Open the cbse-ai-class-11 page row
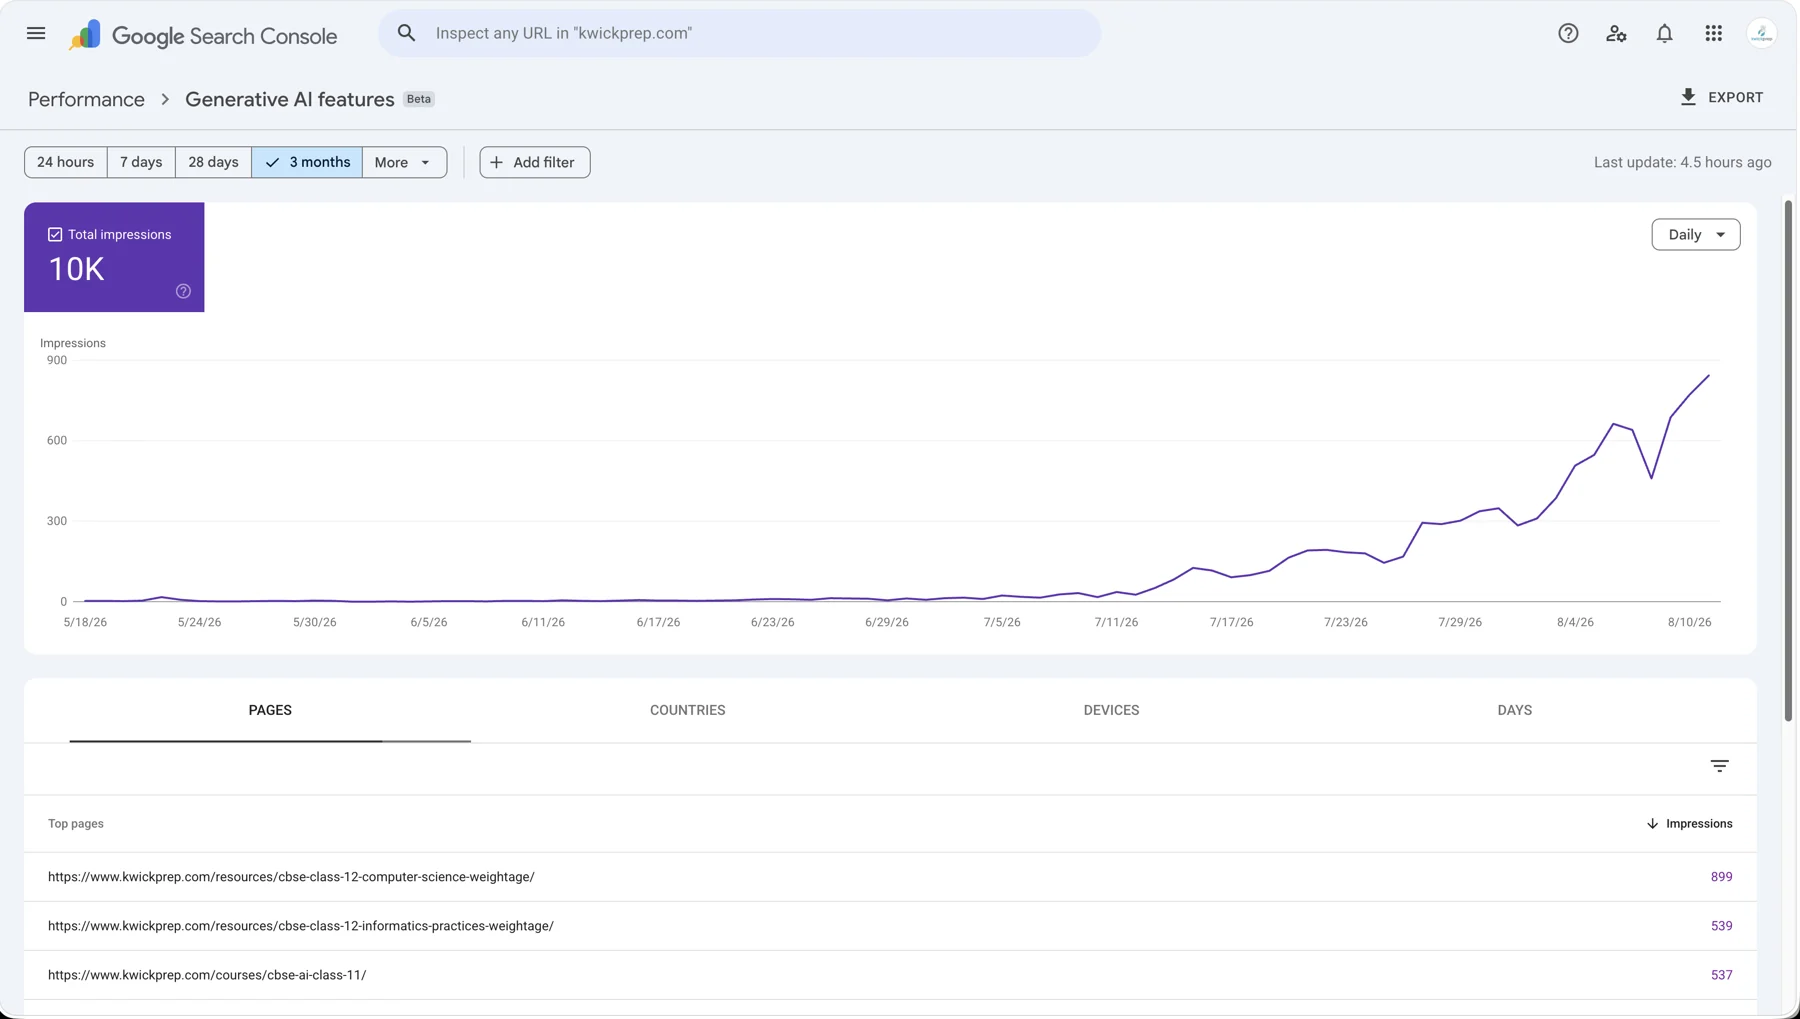 890,975
